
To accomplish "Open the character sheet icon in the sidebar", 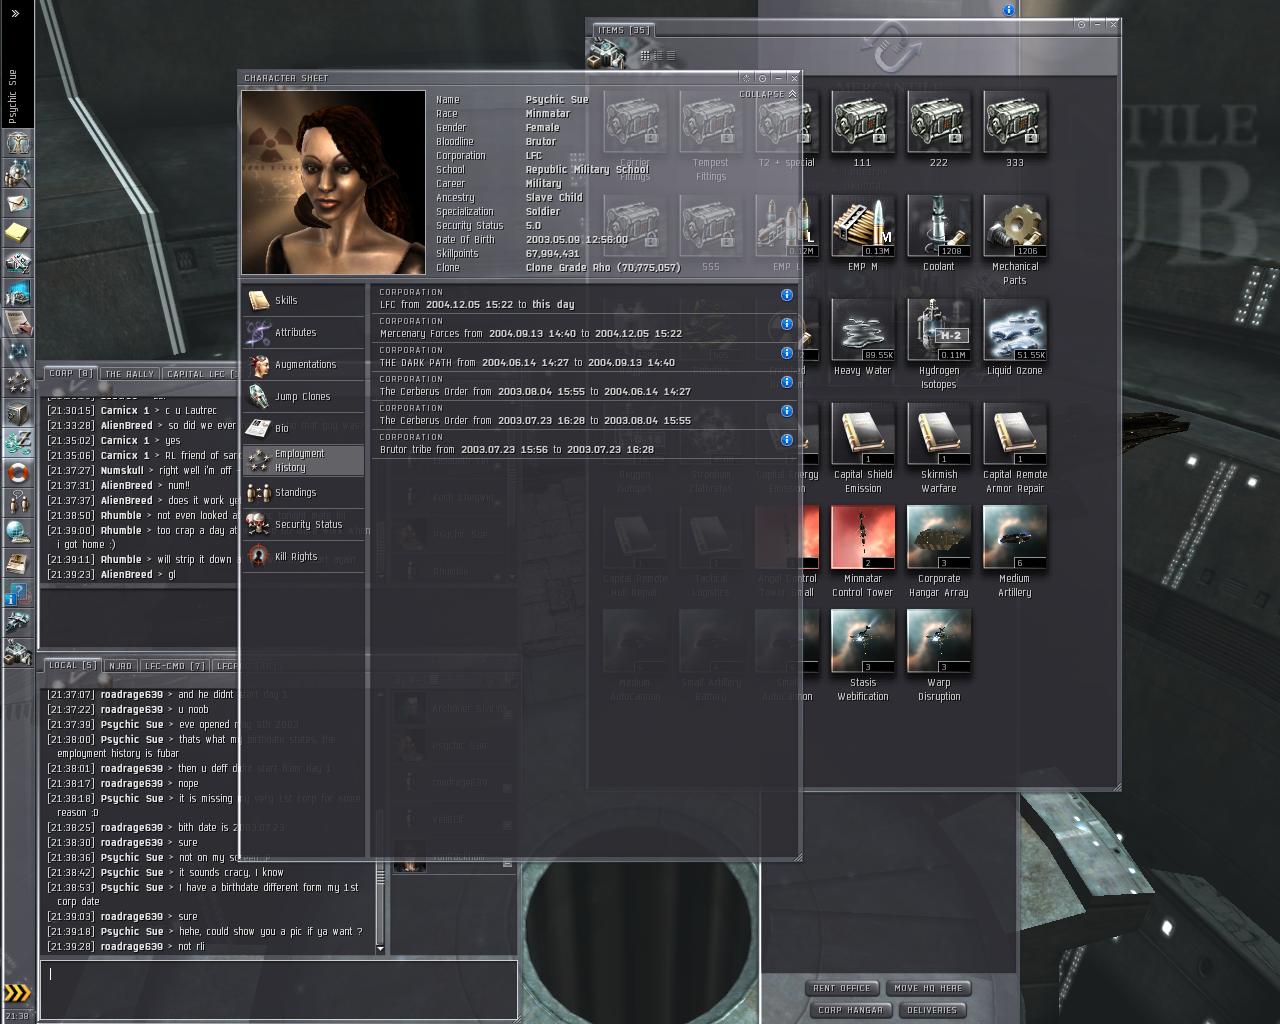I will (x=17, y=143).
